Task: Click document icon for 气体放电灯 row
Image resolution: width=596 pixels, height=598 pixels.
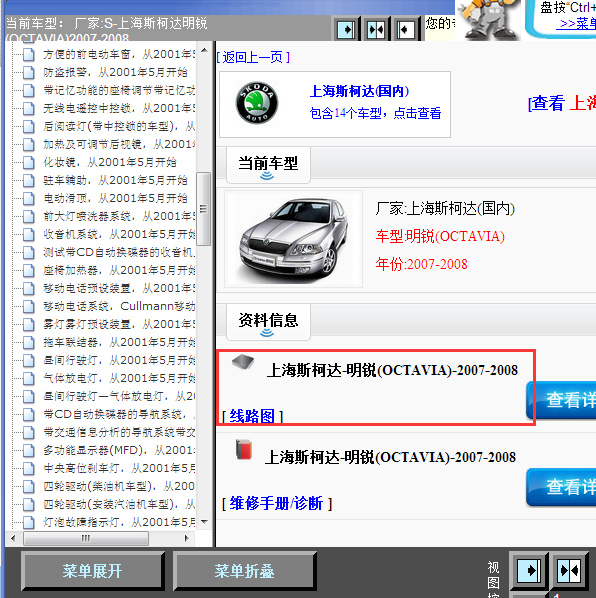Action: click(29, 378)
